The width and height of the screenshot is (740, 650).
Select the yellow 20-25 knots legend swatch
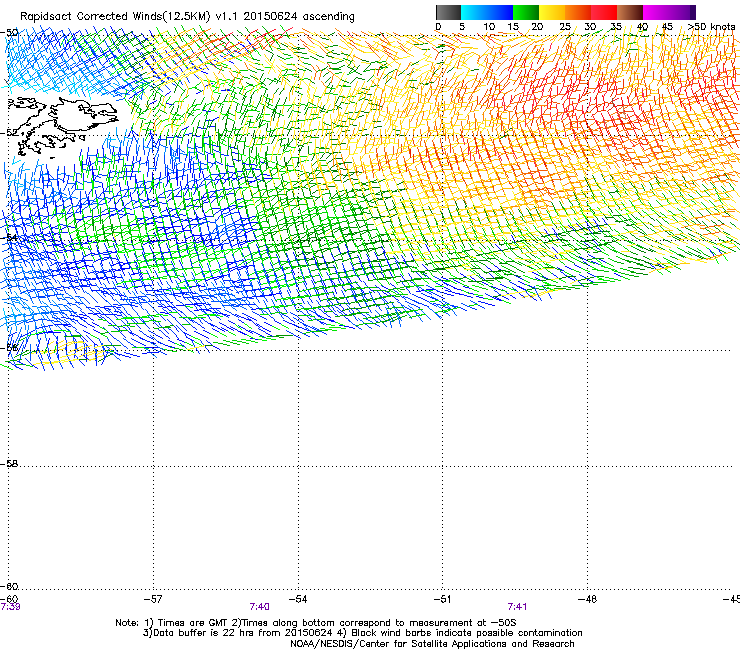(552, 12)
